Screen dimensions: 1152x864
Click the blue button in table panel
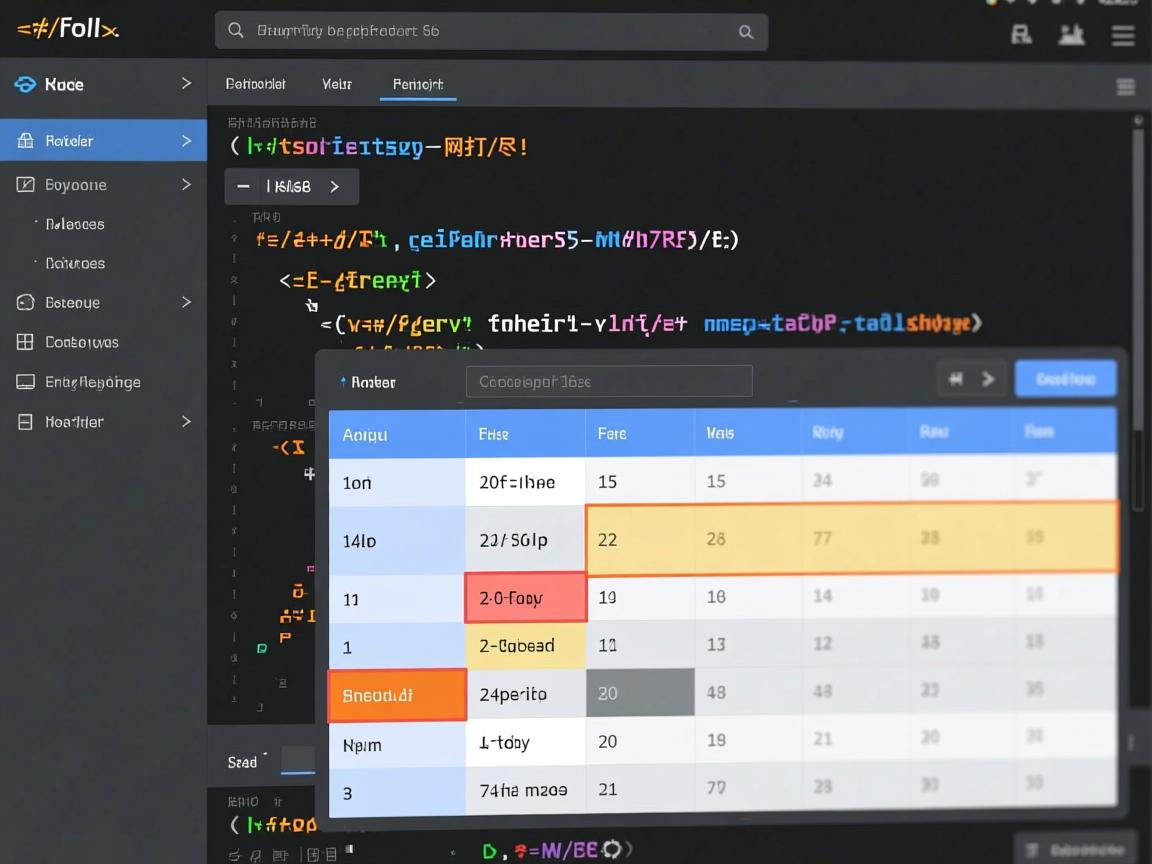pos(1065,379)
